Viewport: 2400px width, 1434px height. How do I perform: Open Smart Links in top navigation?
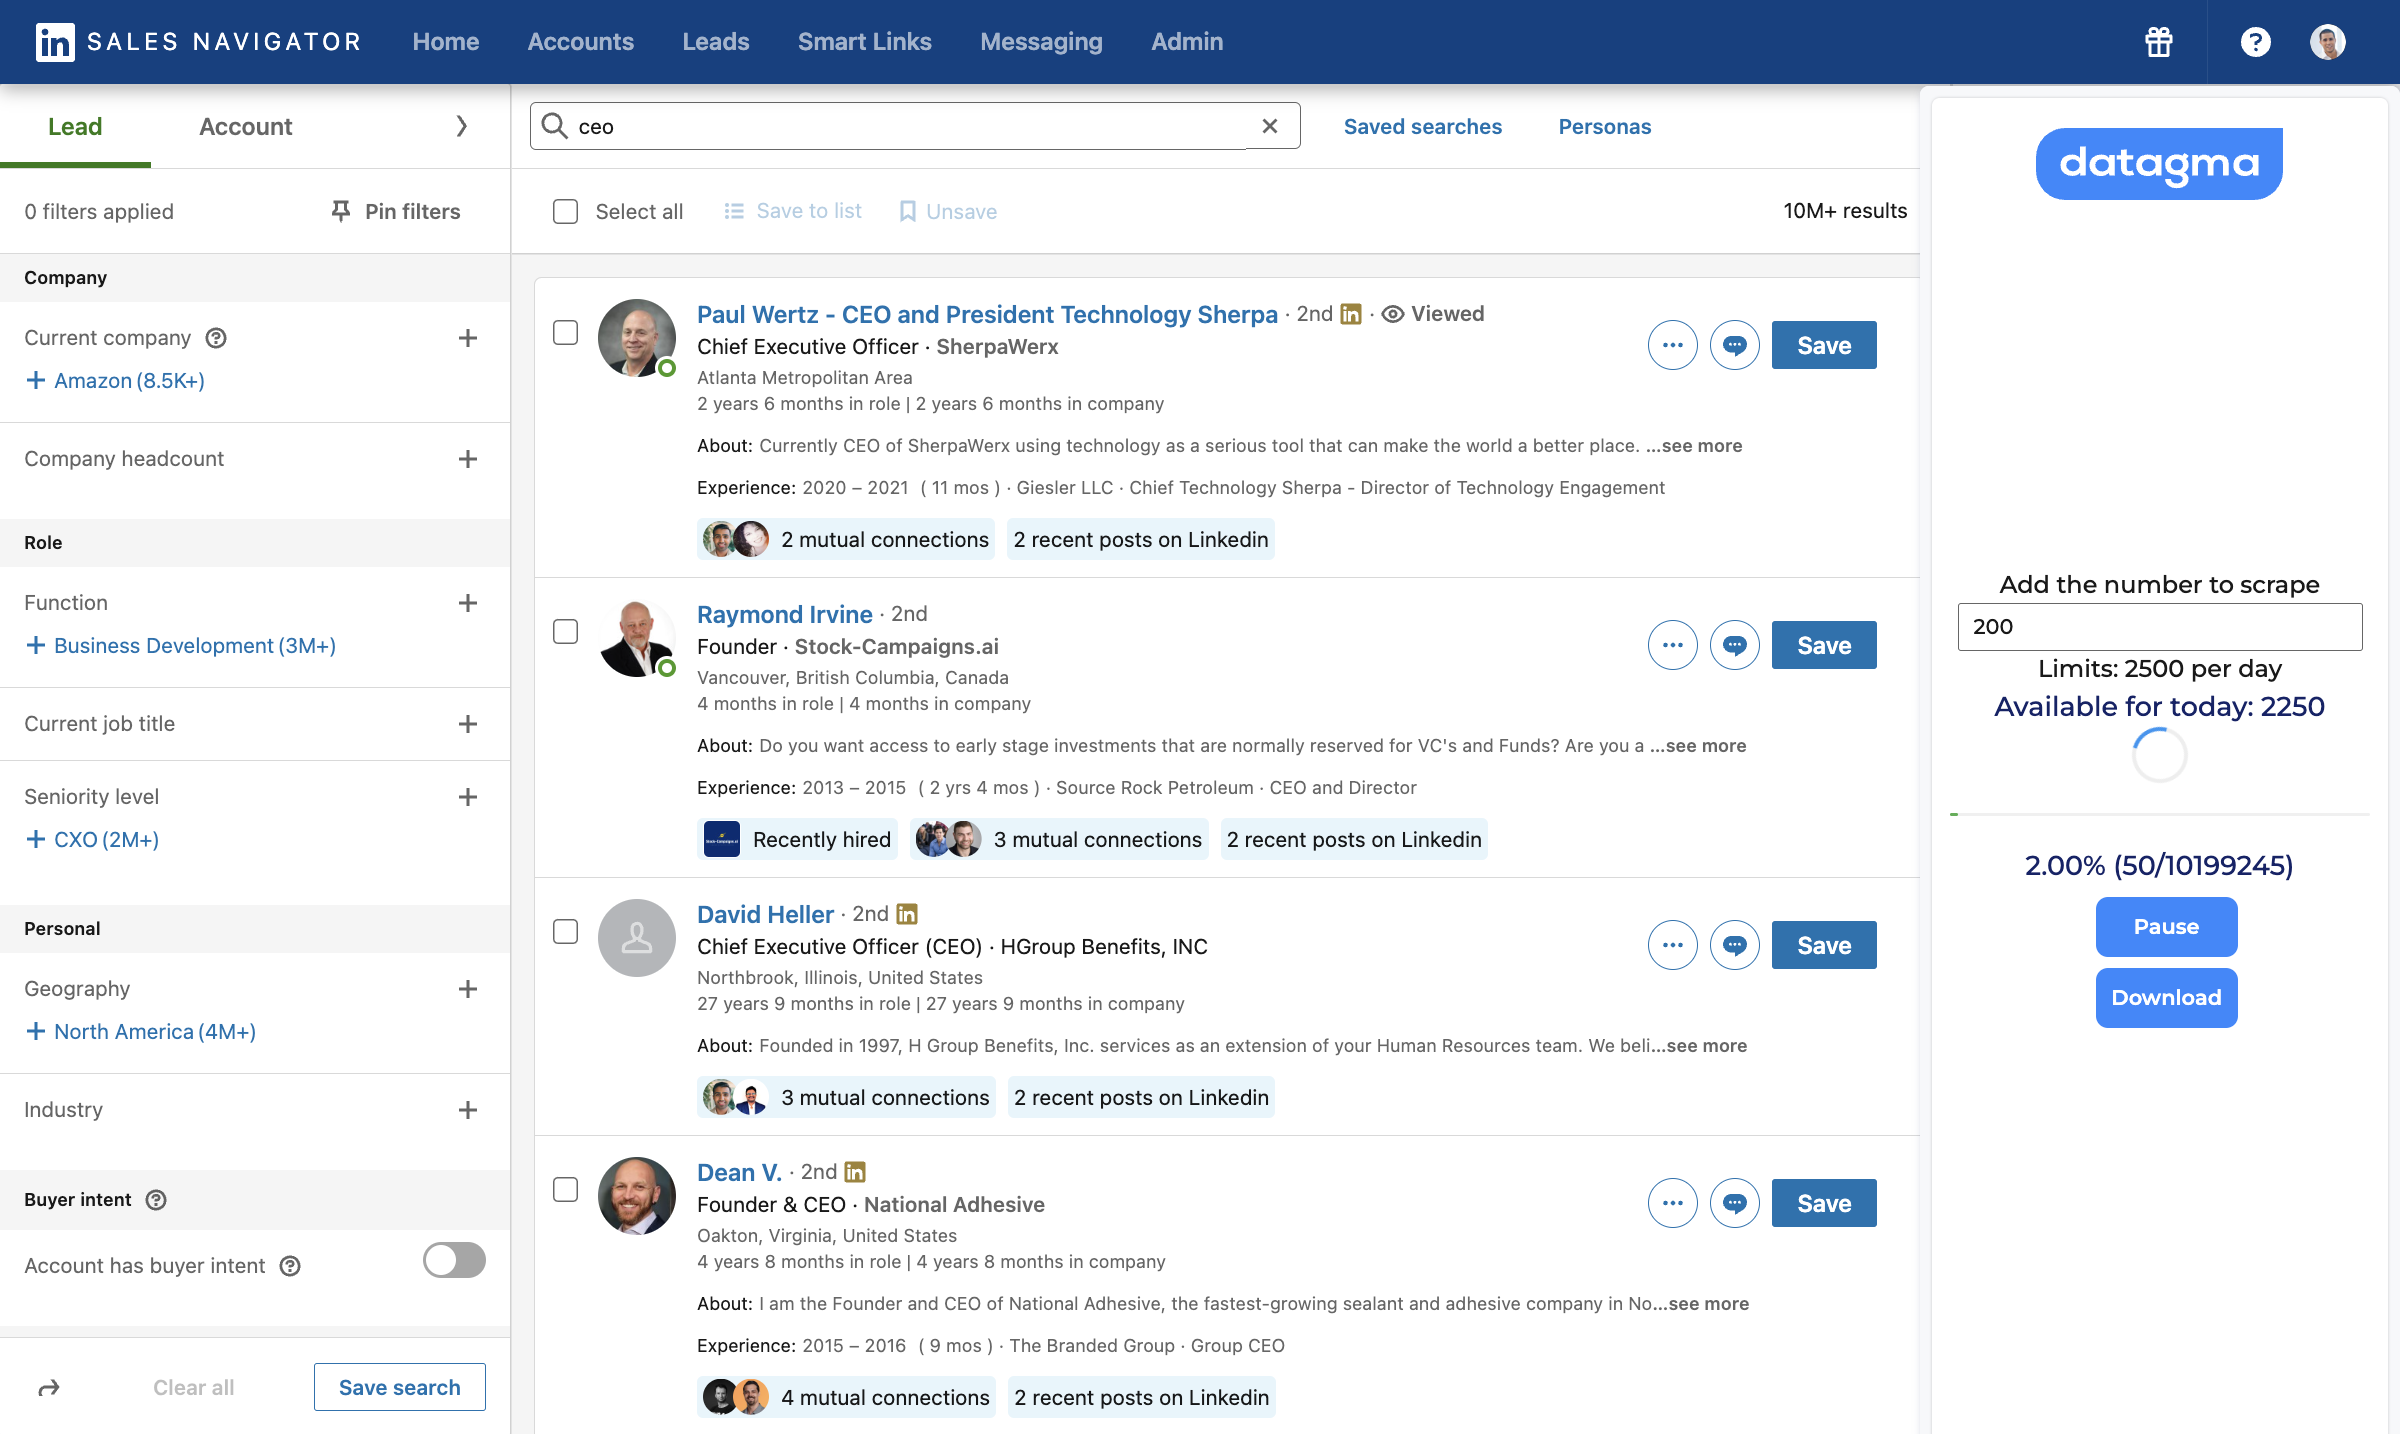[864, 42]
